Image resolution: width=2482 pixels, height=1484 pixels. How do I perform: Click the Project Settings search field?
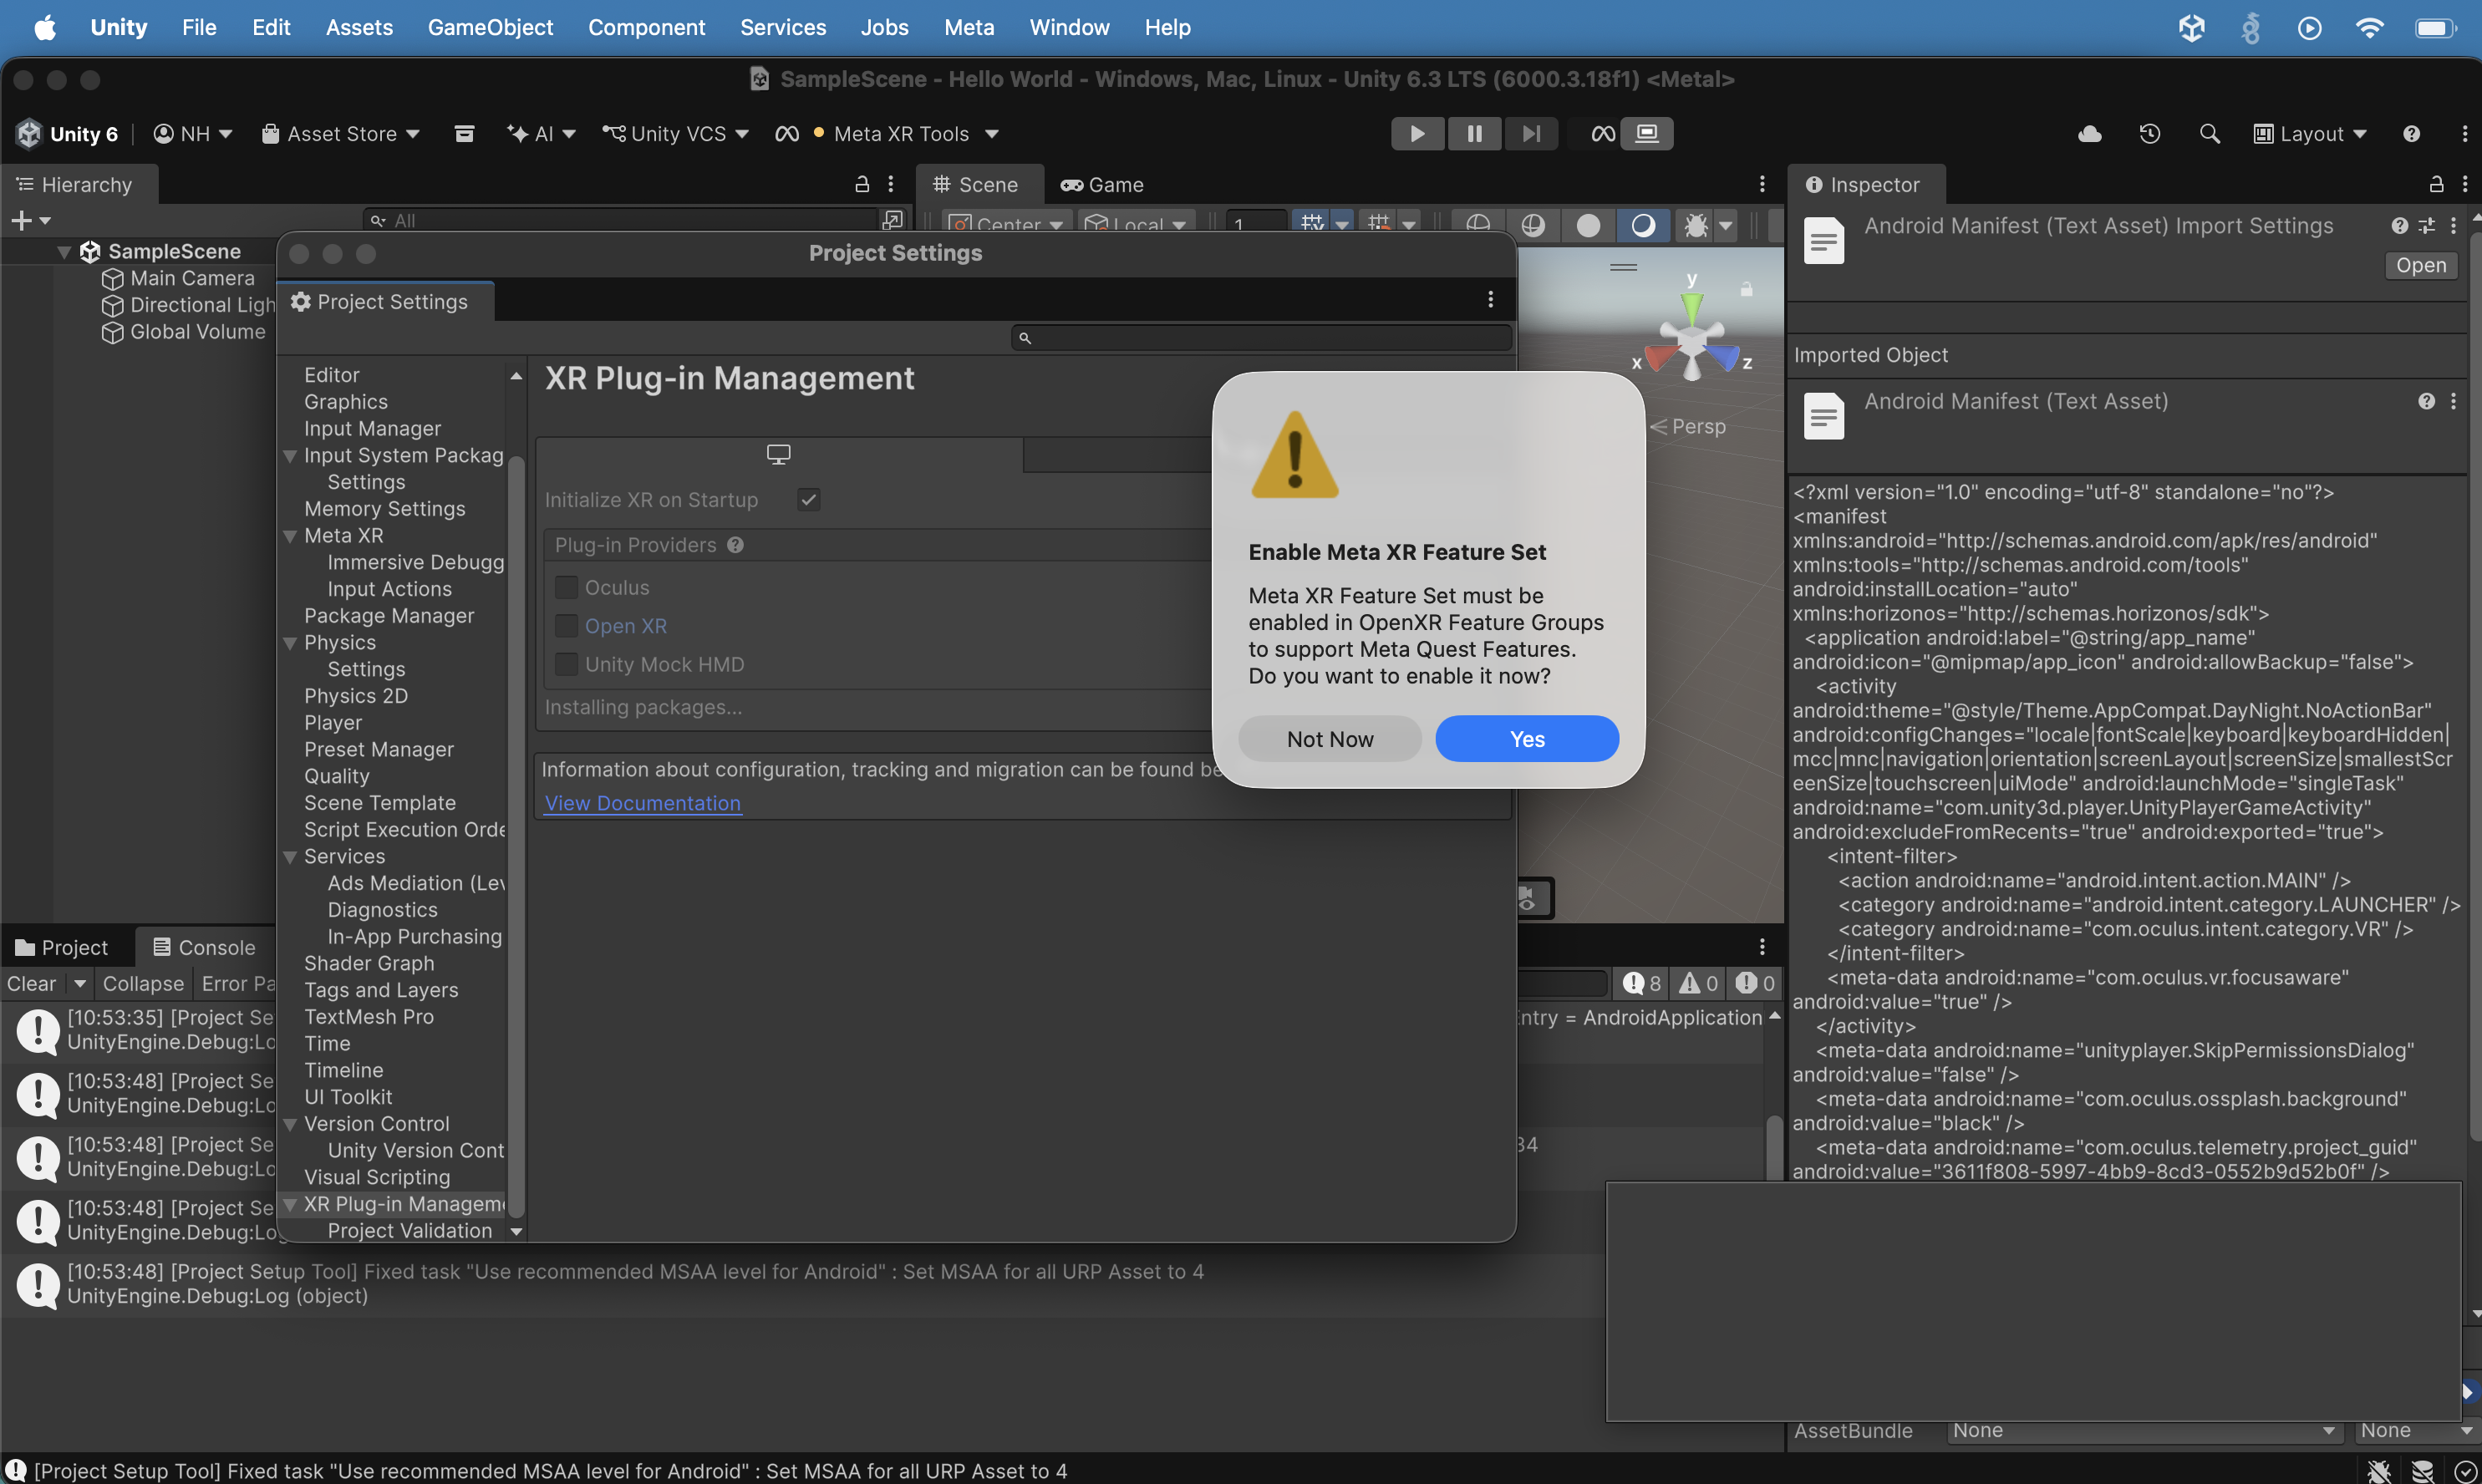coord(1261,338)
